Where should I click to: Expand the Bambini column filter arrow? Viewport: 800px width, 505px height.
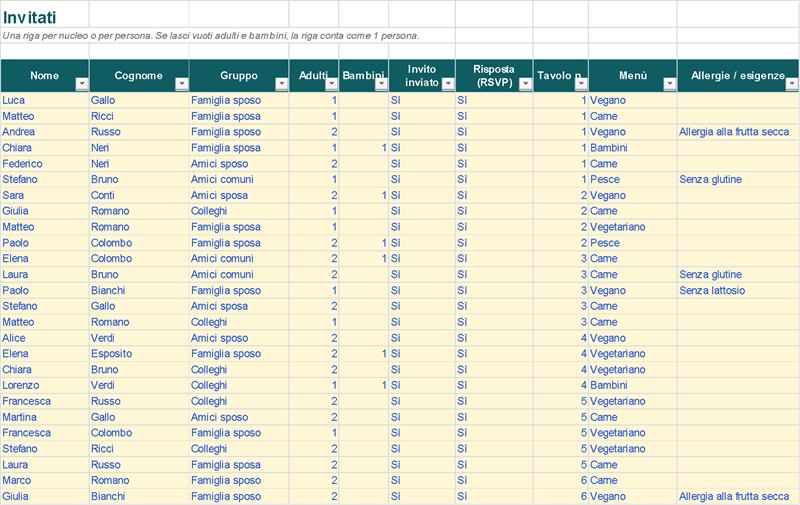(382, 84)
